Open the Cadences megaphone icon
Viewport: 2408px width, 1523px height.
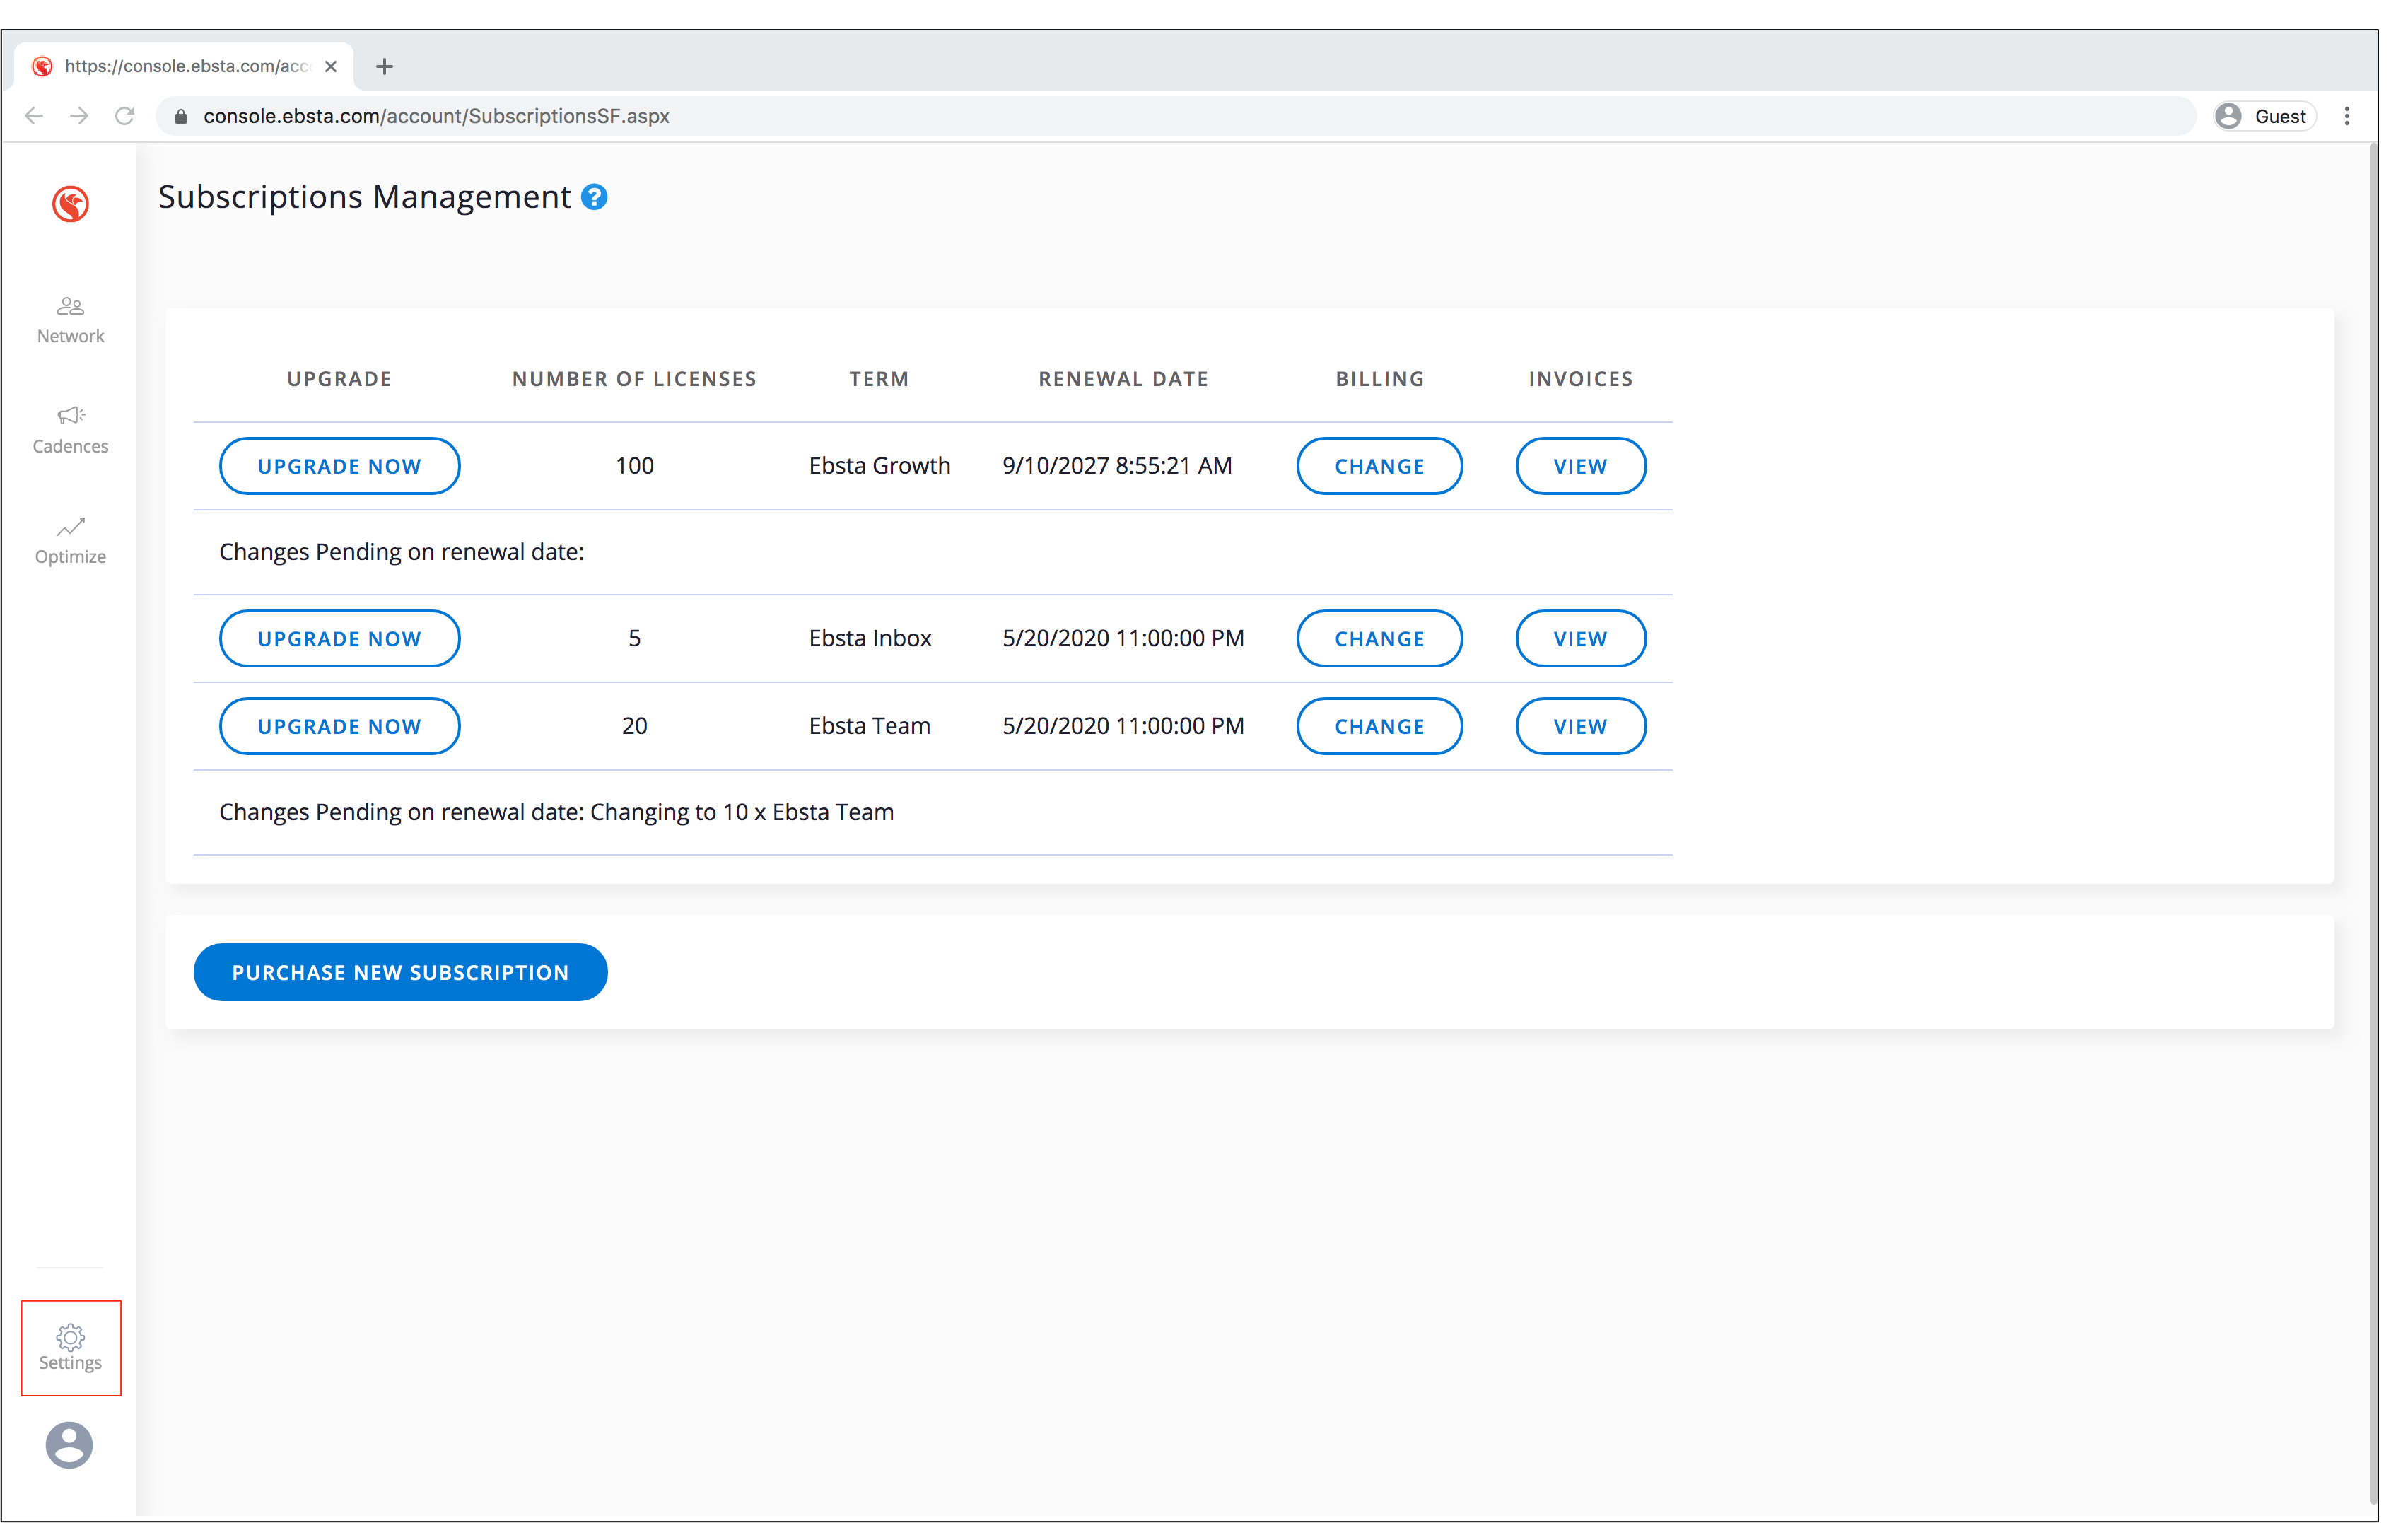(x=70, y=415)
